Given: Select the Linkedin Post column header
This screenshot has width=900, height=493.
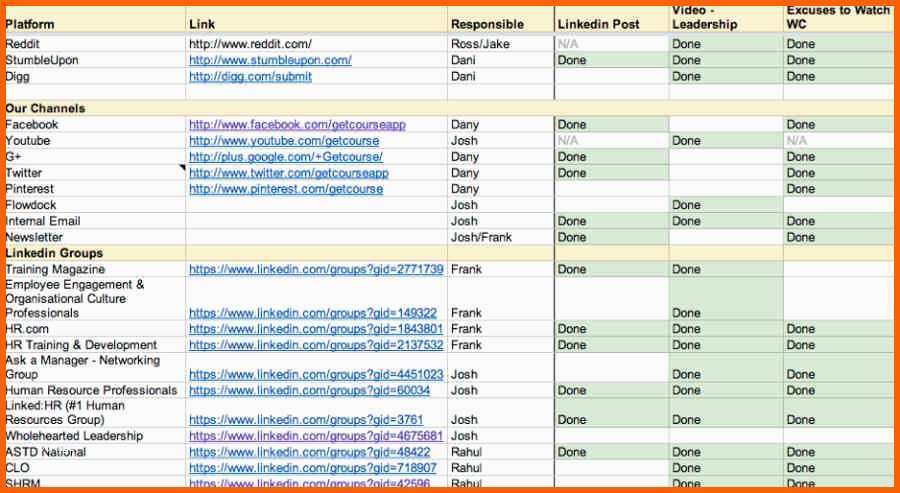Looking at the screenshot, I should click(612, 21).
